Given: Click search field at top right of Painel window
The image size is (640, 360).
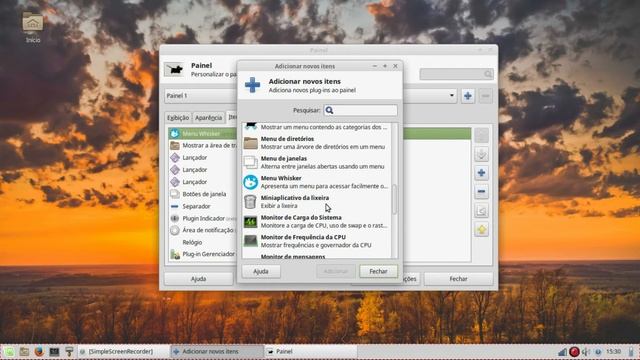Looking at the screenshot, I should [x=456, y=74].
